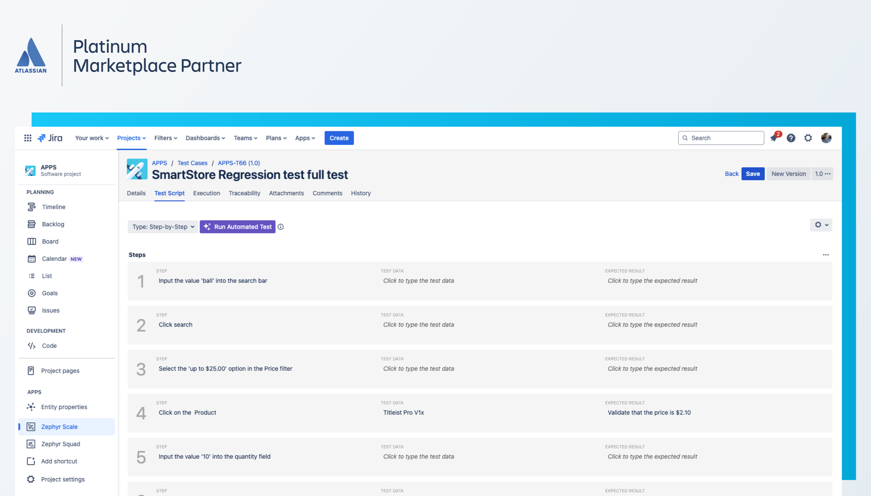The image size is (871, 496).
Task: Open the Steps more options ellipsis
Action: (825, 255)
